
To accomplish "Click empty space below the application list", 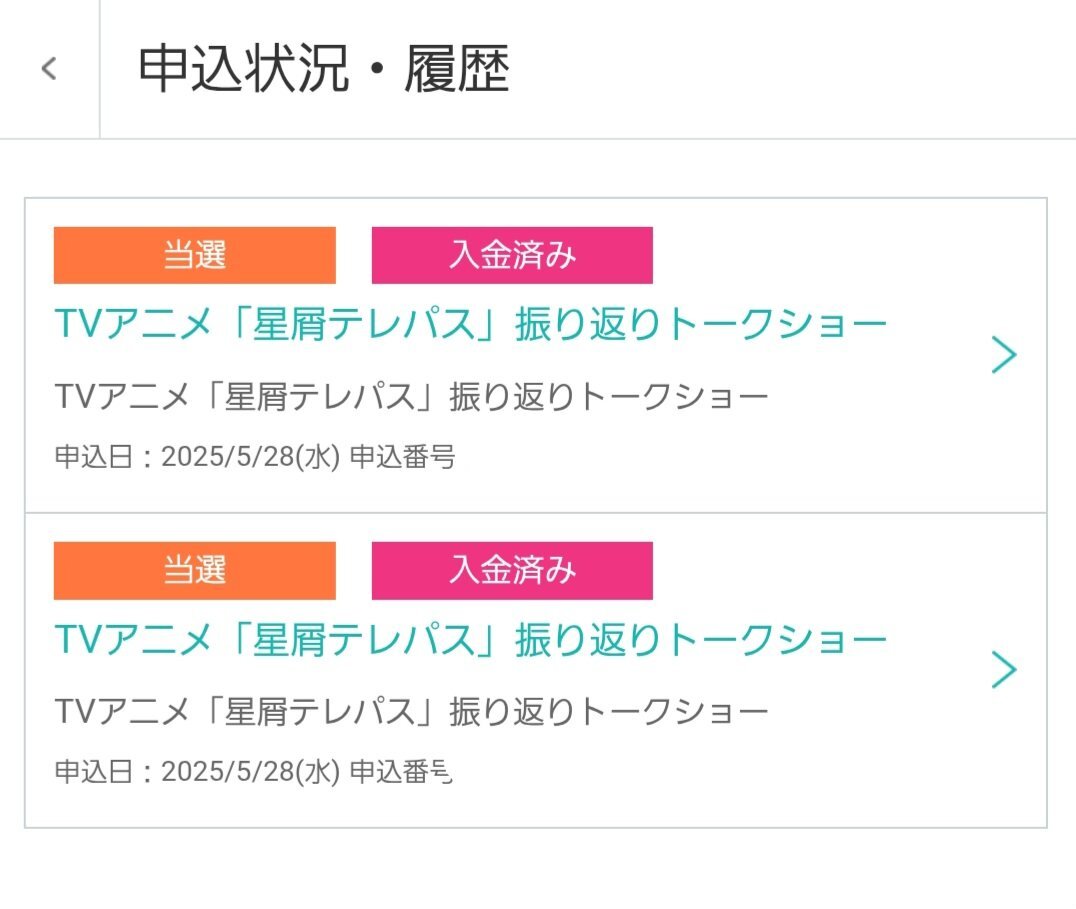I will click(538, 868).
